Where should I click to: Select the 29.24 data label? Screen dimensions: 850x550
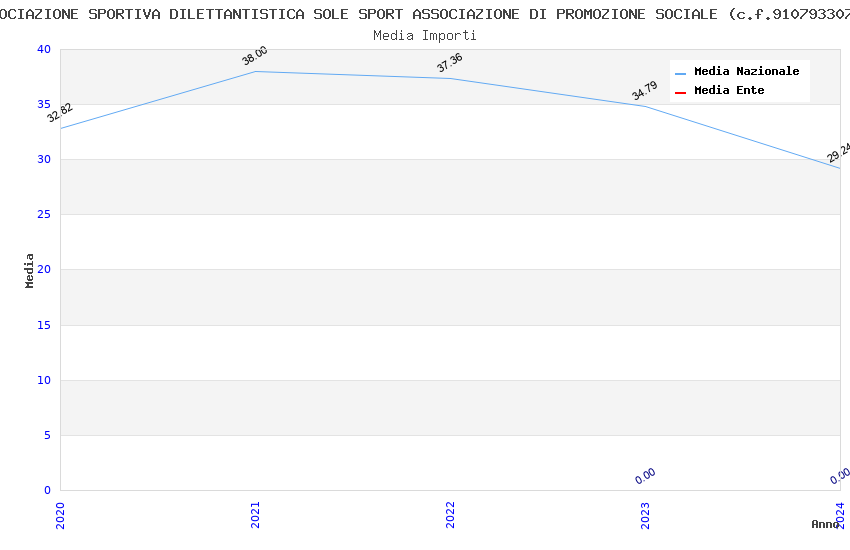coord(838,152)
